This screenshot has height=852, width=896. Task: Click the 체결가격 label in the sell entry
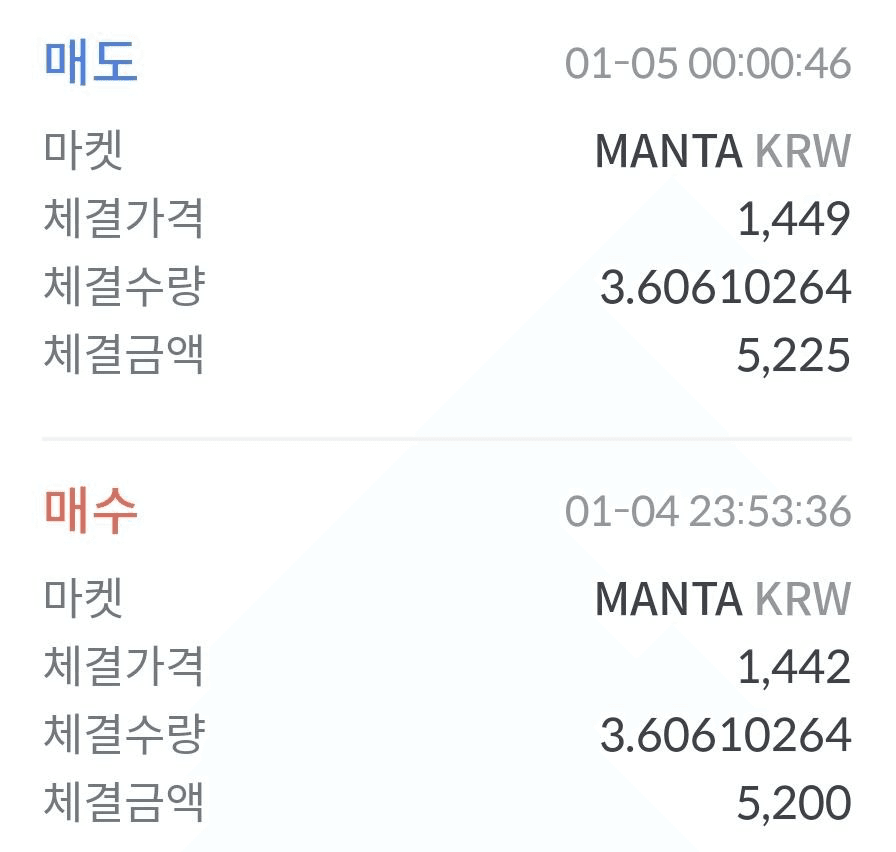click(123, 220)
